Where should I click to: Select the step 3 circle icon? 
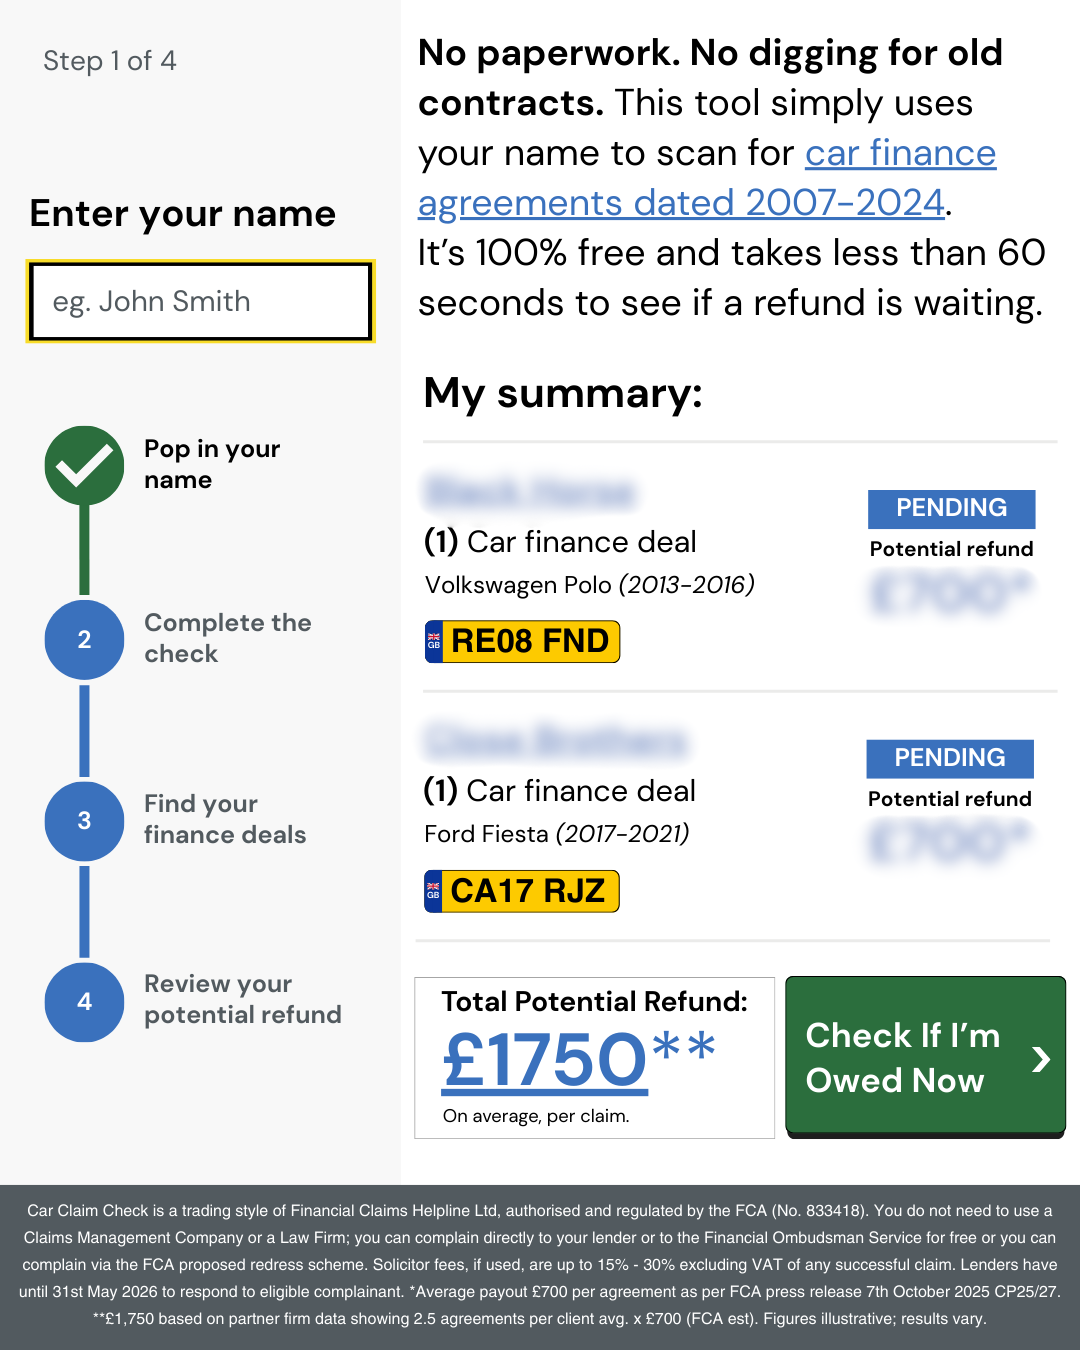point(85,821)
